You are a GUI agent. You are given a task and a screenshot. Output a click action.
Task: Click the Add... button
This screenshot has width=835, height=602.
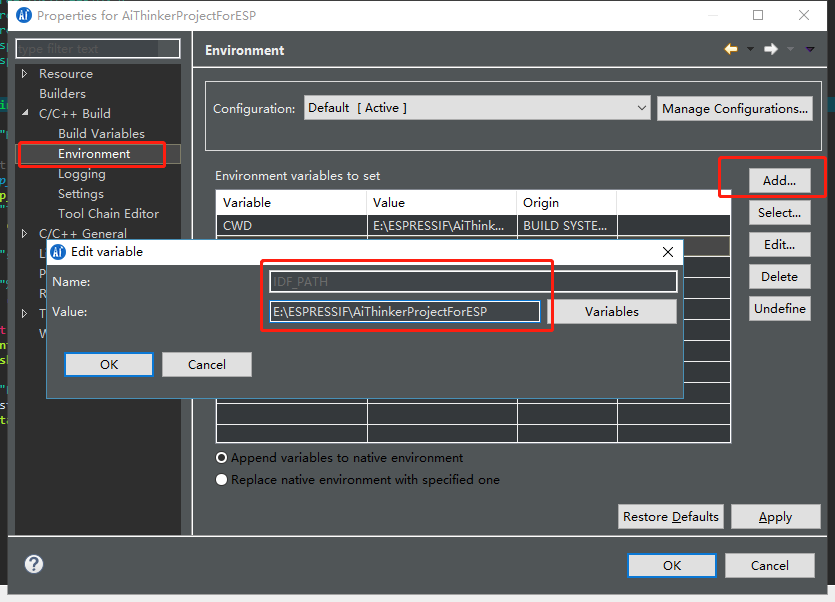coord(780,181)
